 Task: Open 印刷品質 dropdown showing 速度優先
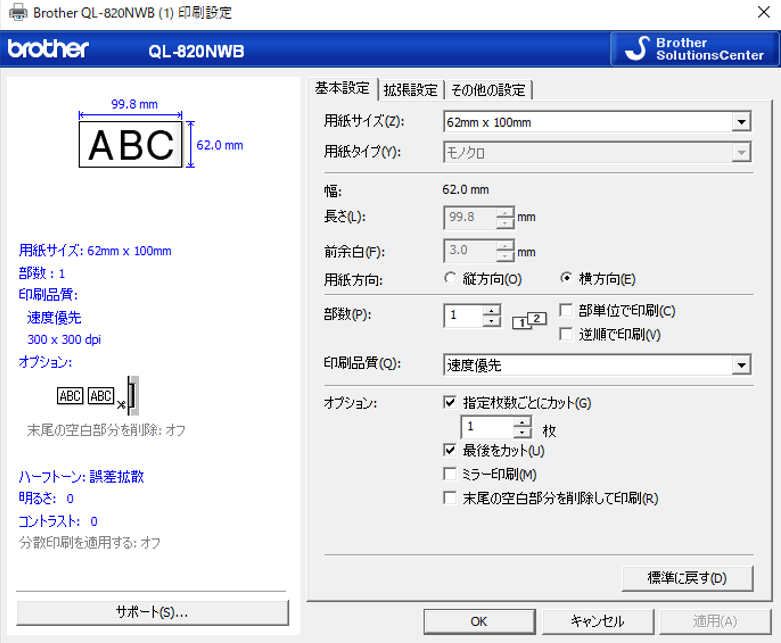pyautogui.click(x=597, y=365)
